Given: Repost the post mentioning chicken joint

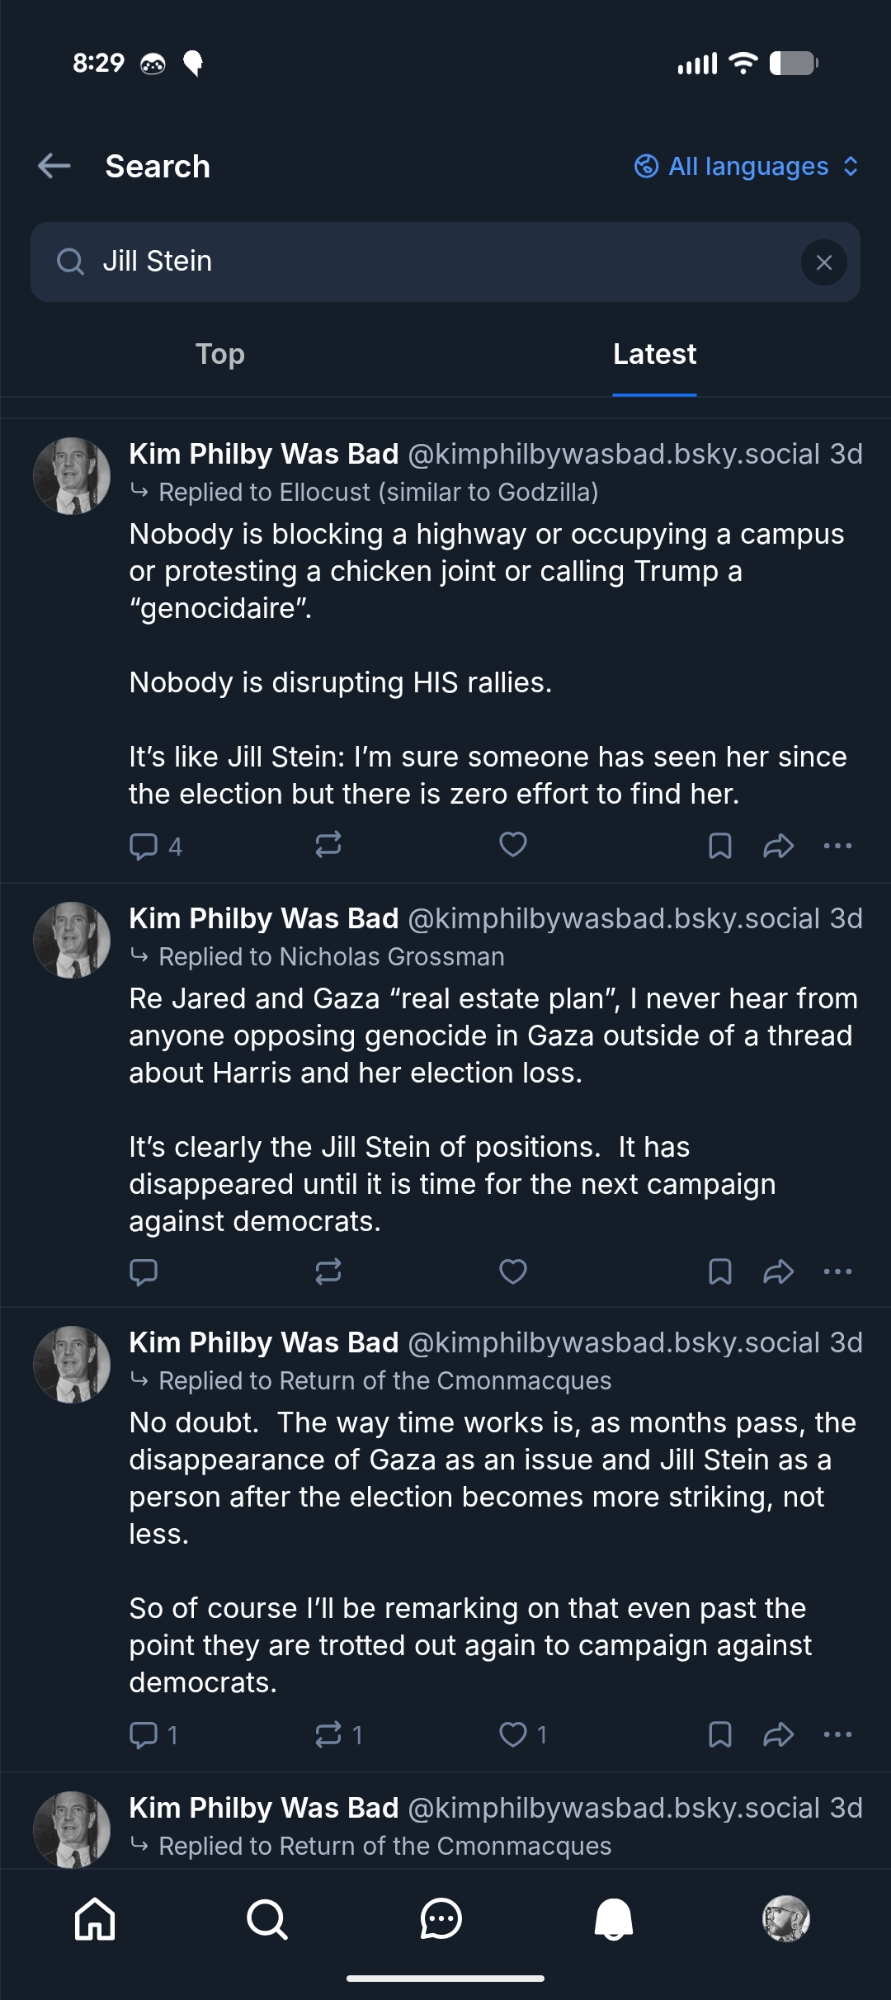Looking at the screenshot, I should pos(328,845).
